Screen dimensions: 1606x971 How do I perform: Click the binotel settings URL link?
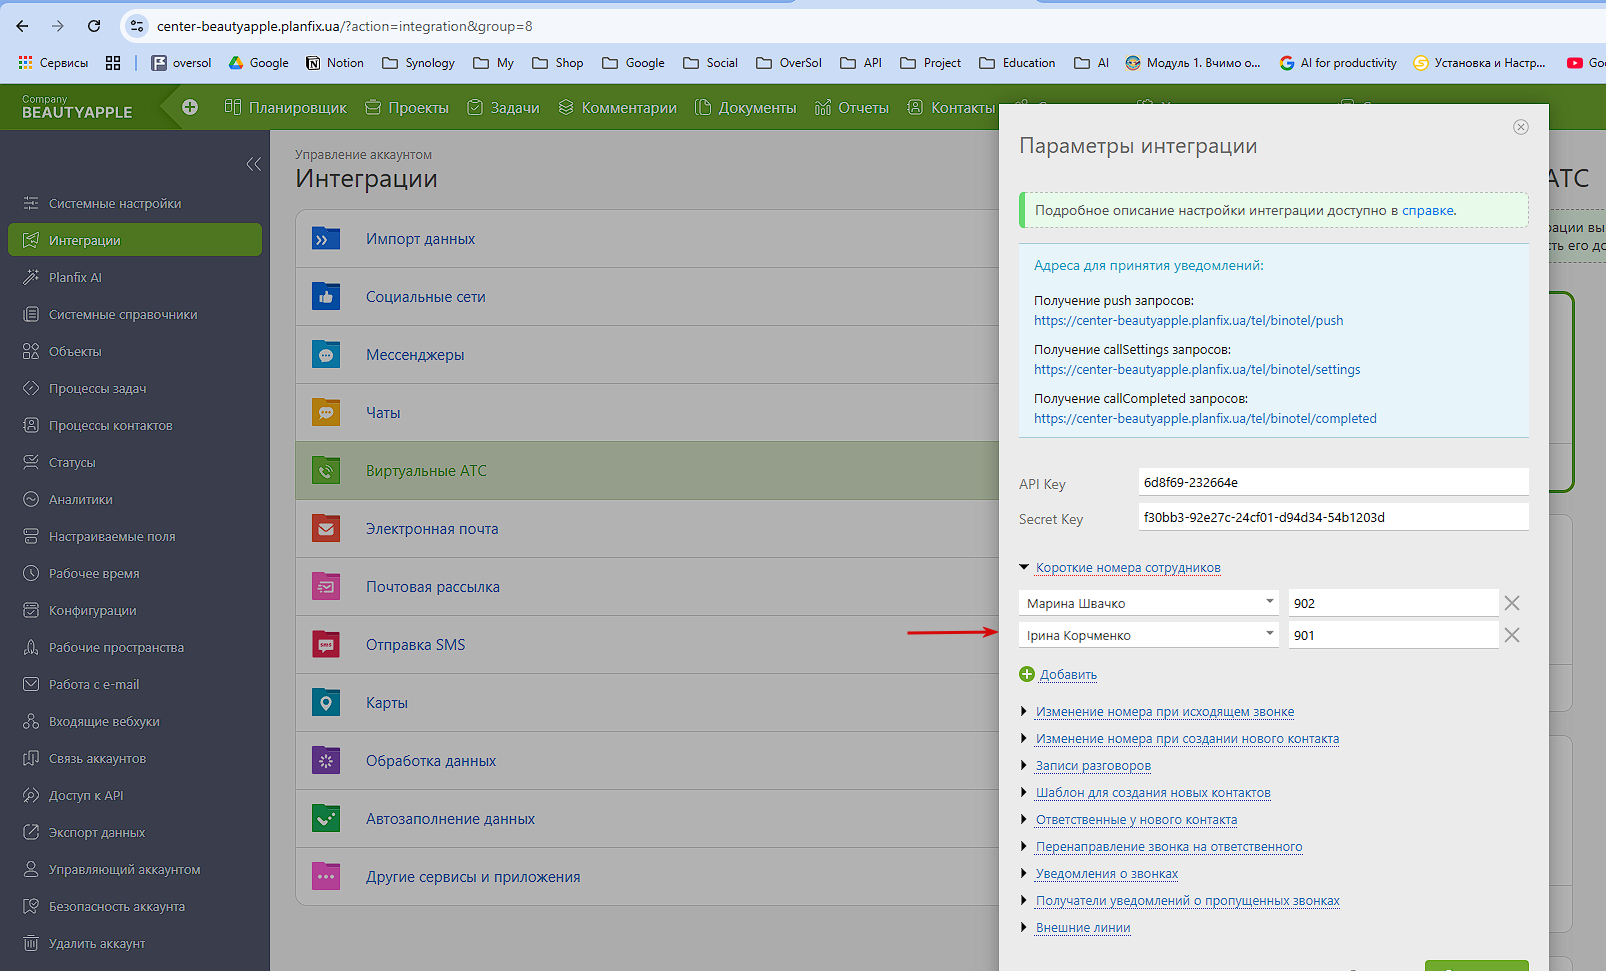pos(1197,370)
